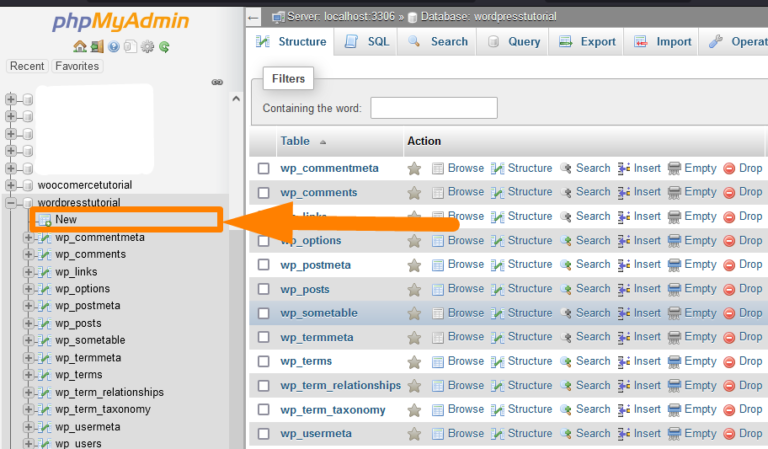Reload navigation panel with green refresh icon
The height and width of the screenshot is (449, 768).
coord(163,46)
